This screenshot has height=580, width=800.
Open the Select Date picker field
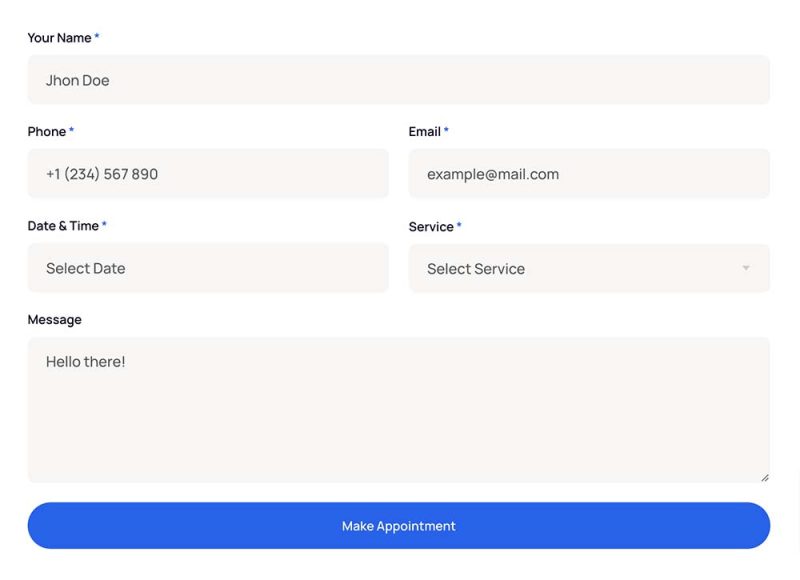(x=207, y=268)
